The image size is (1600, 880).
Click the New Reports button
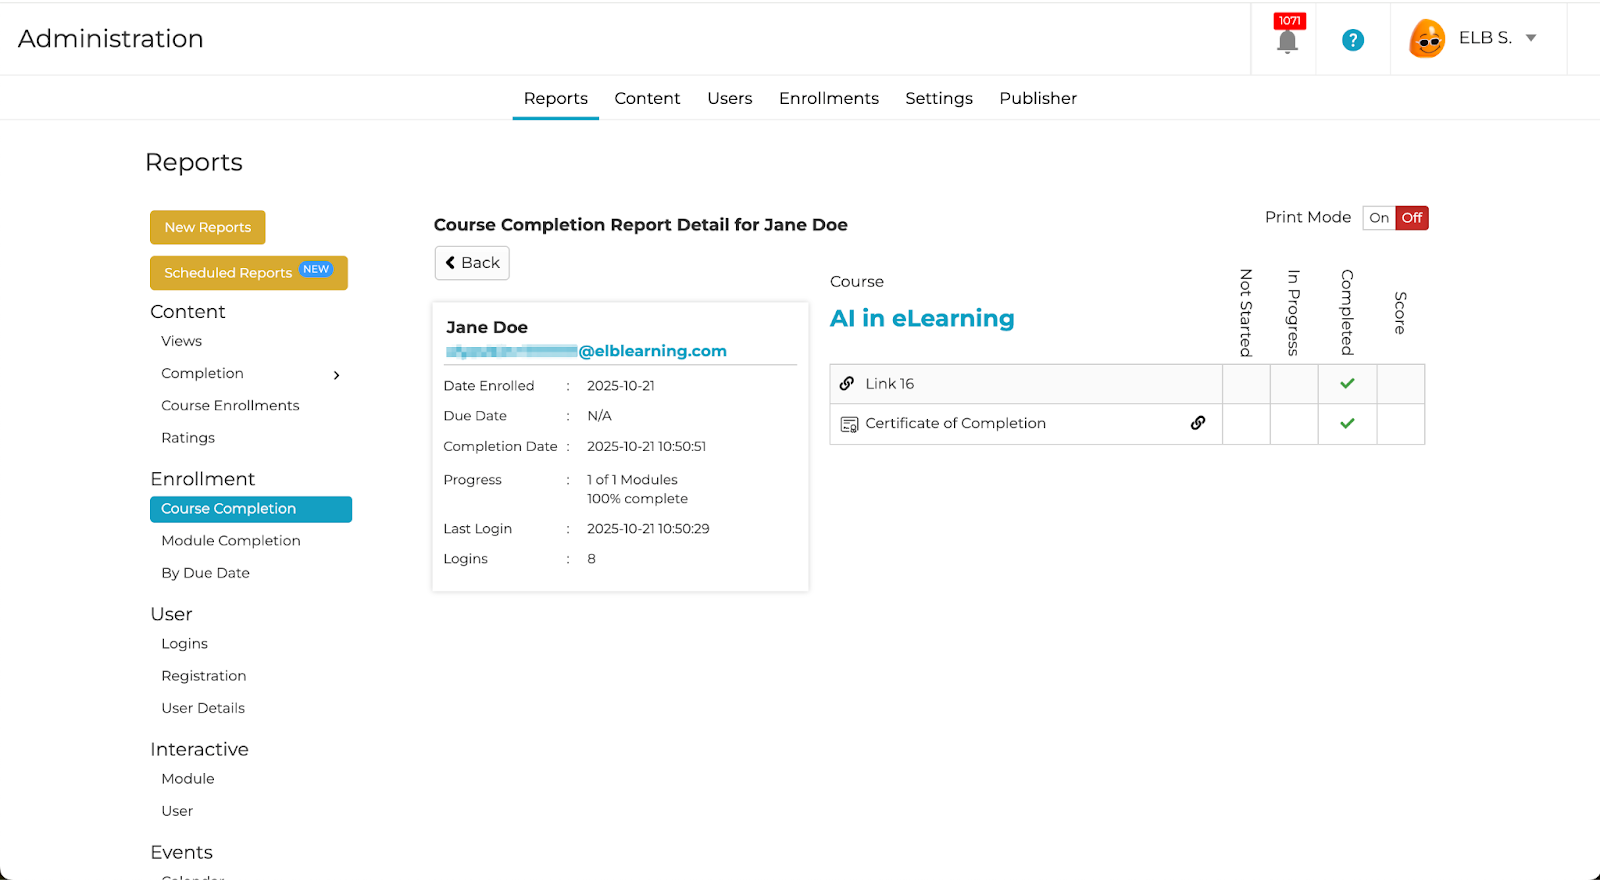(208, 227)
